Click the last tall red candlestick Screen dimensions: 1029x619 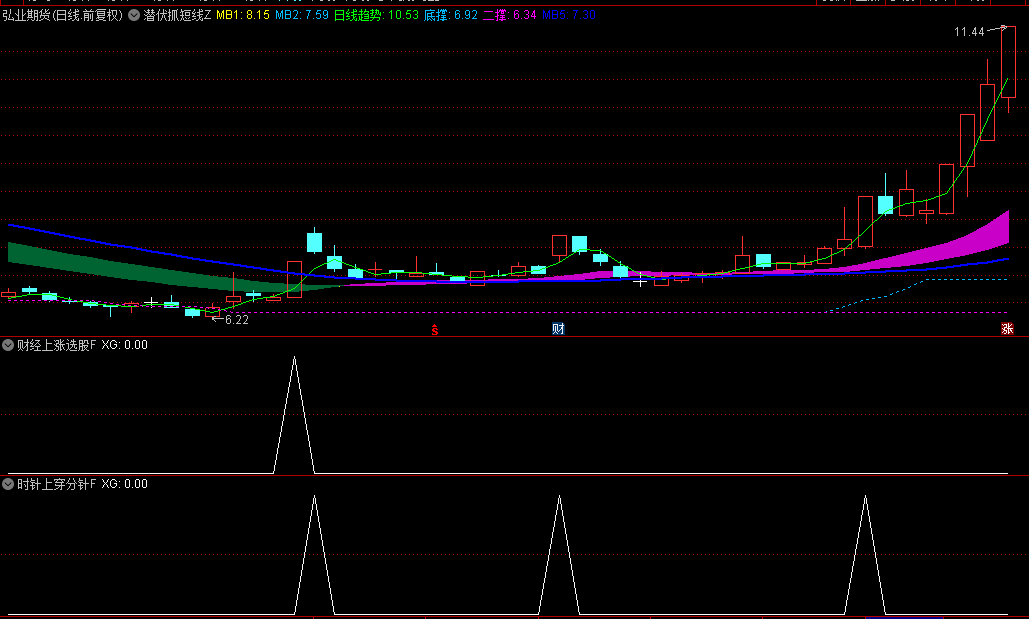point(1008,62)
